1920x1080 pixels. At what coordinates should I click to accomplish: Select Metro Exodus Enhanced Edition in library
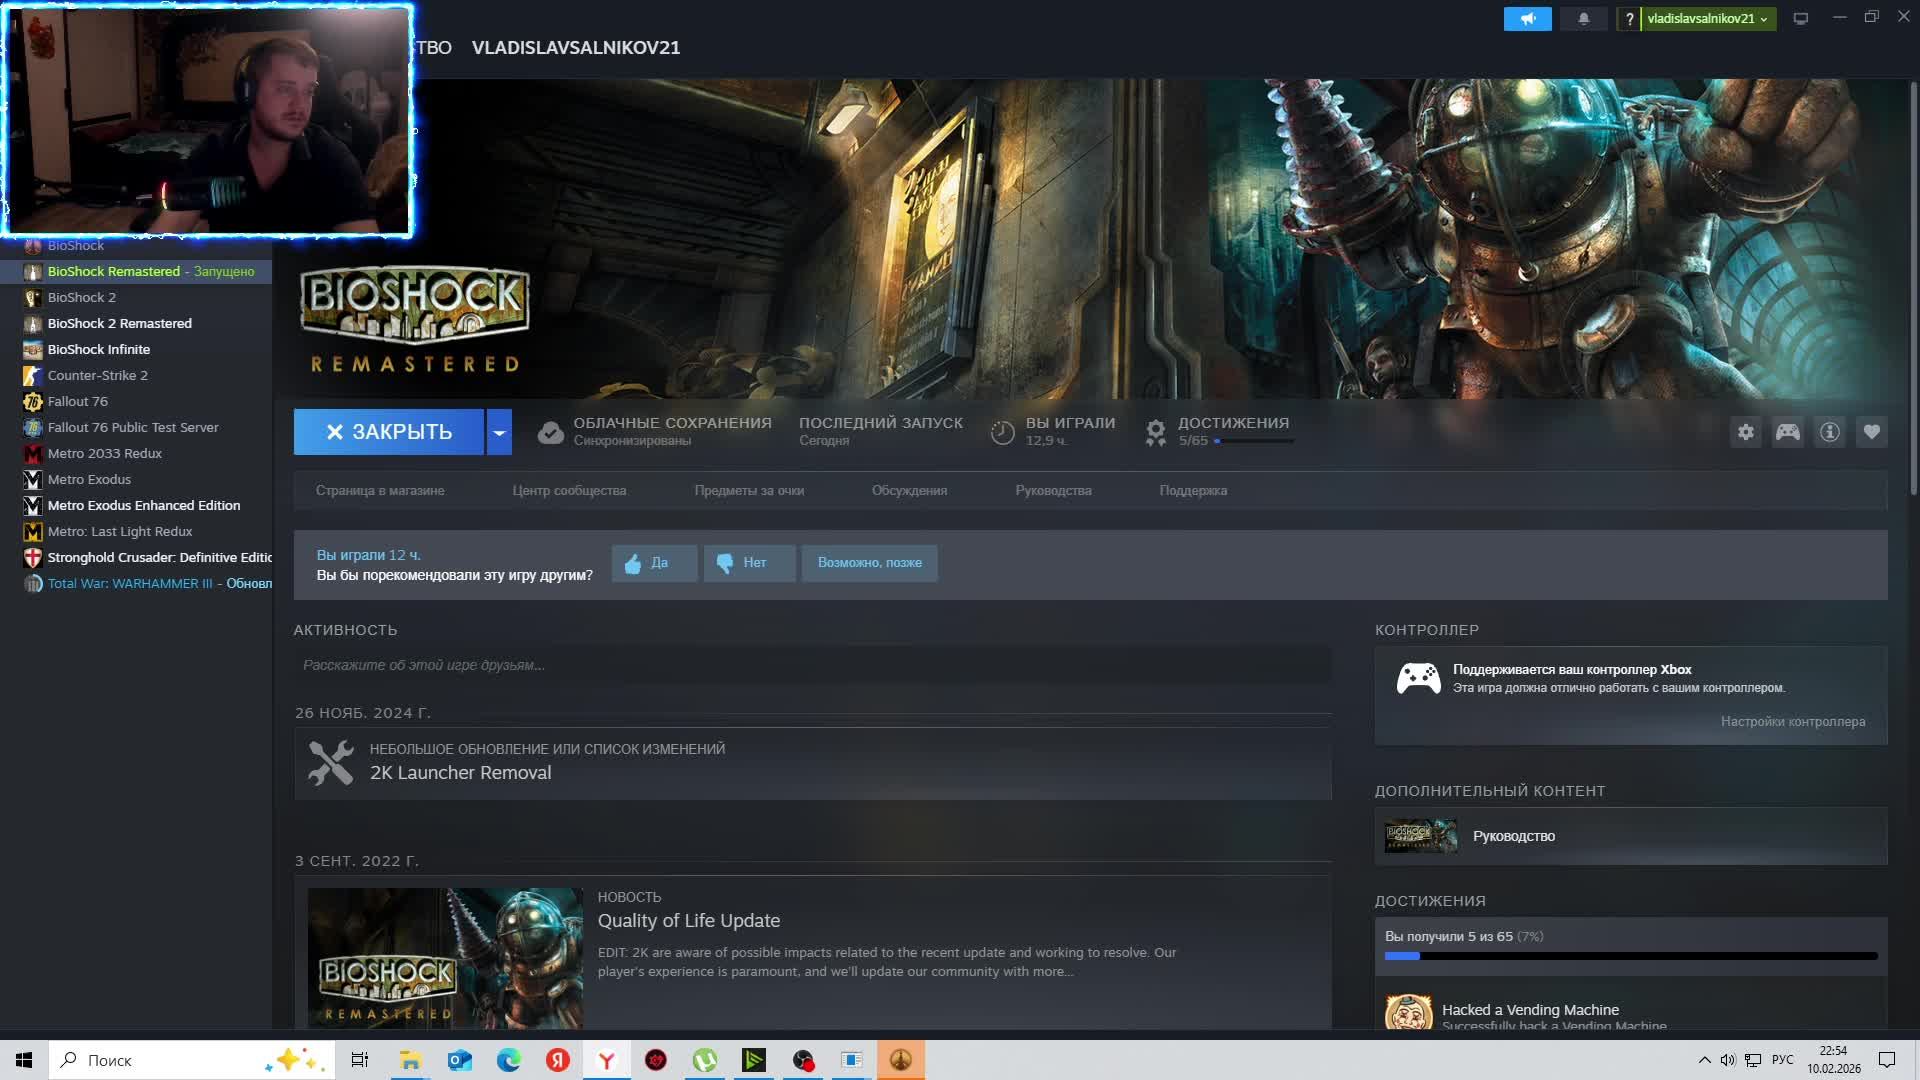pos(144,506)
